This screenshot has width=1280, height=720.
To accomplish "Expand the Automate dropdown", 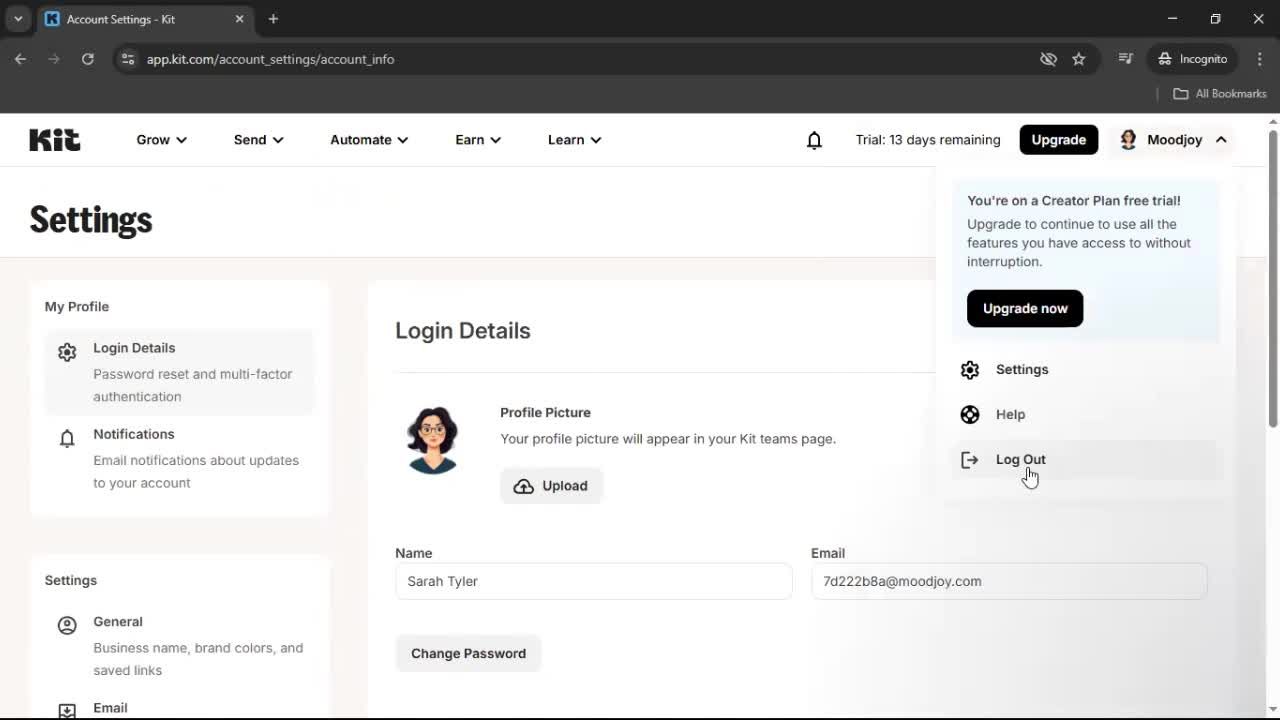I will tap(367, 140).
